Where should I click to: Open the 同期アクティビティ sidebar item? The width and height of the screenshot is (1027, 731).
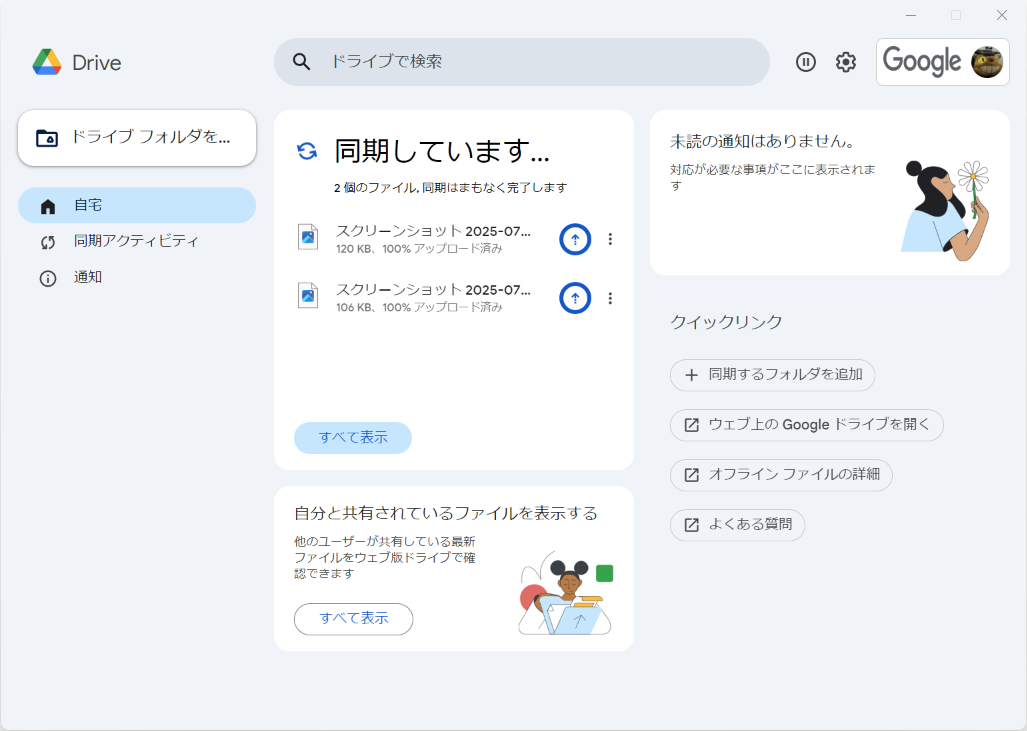(x=47, y=241)
